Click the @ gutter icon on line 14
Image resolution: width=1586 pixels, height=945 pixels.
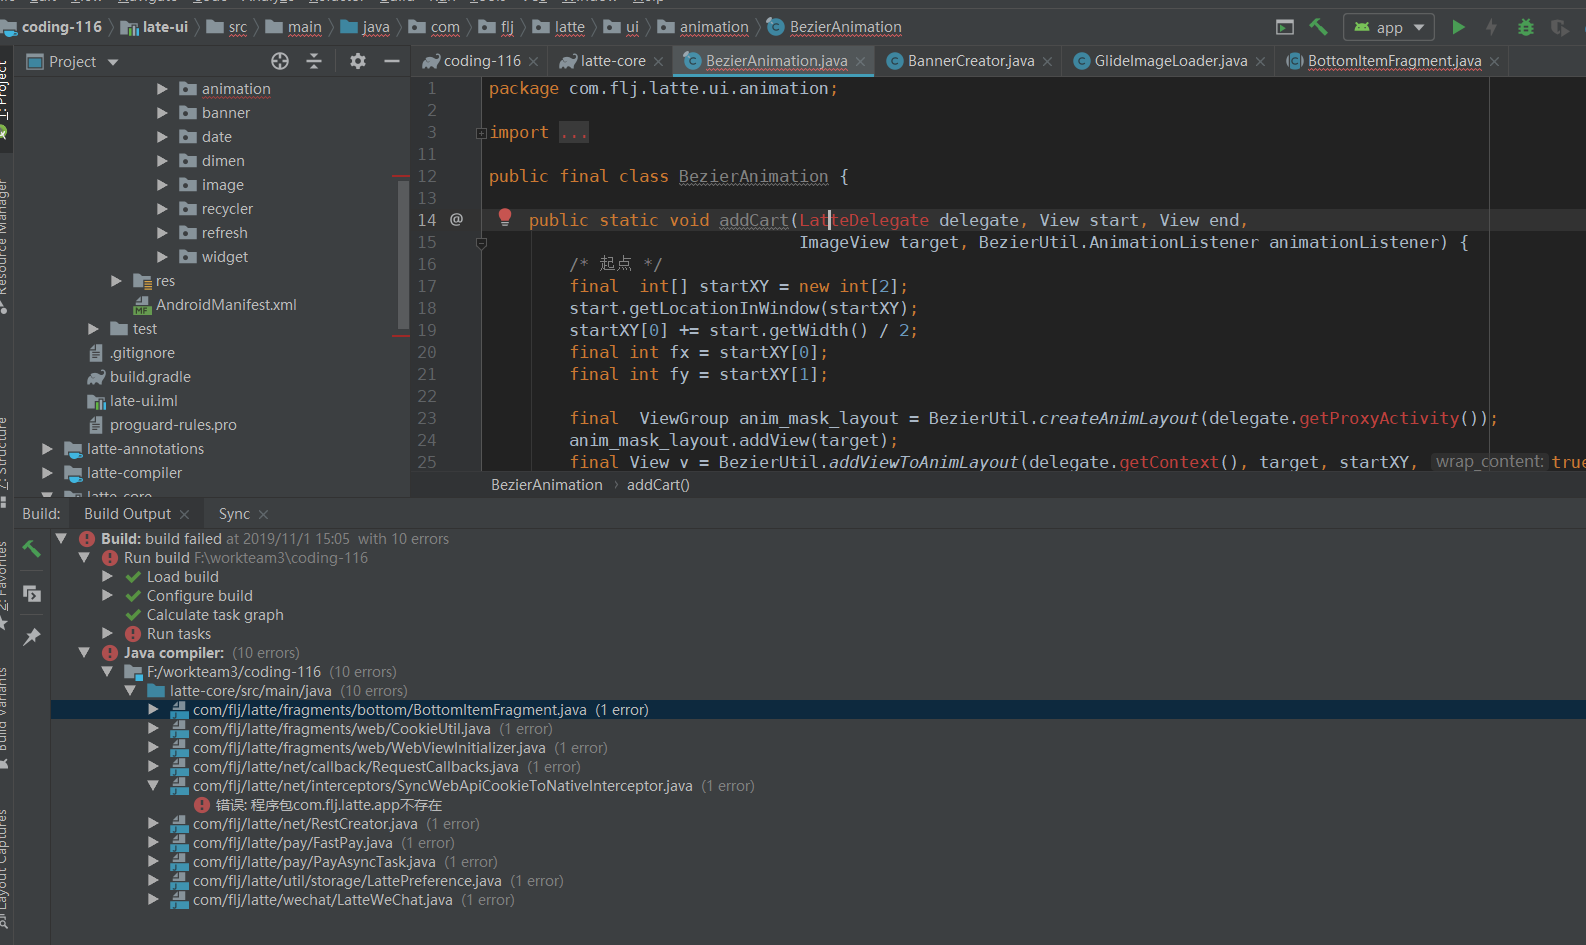tap(456, 219)
